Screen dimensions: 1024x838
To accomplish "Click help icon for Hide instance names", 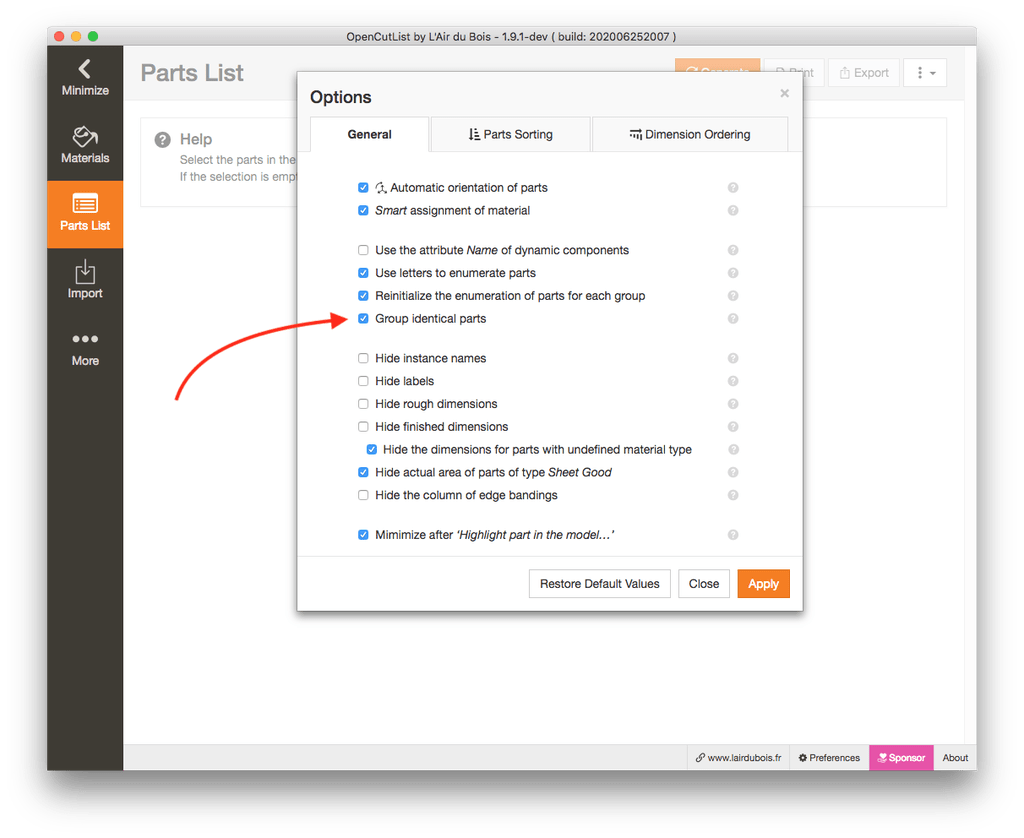I will (x=733, y=359).
